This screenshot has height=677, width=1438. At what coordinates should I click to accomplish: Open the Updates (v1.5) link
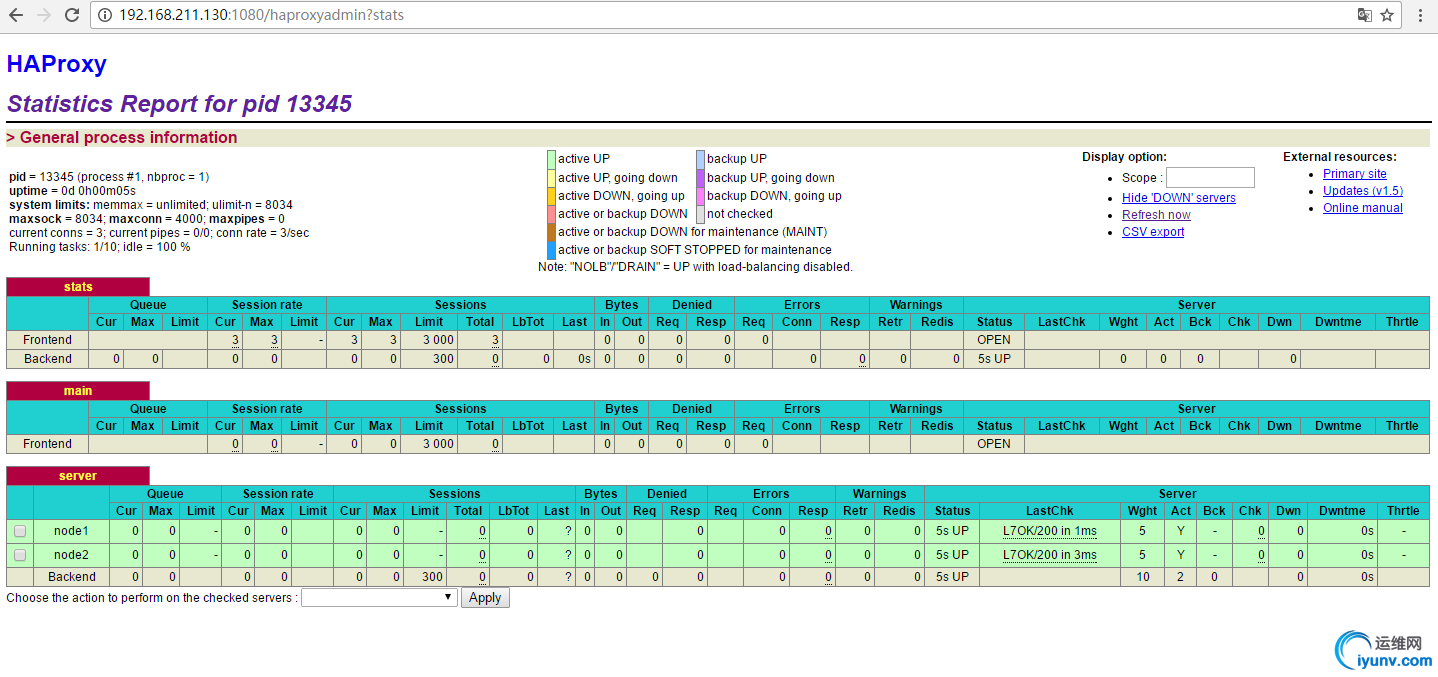tap(1363, 191)
